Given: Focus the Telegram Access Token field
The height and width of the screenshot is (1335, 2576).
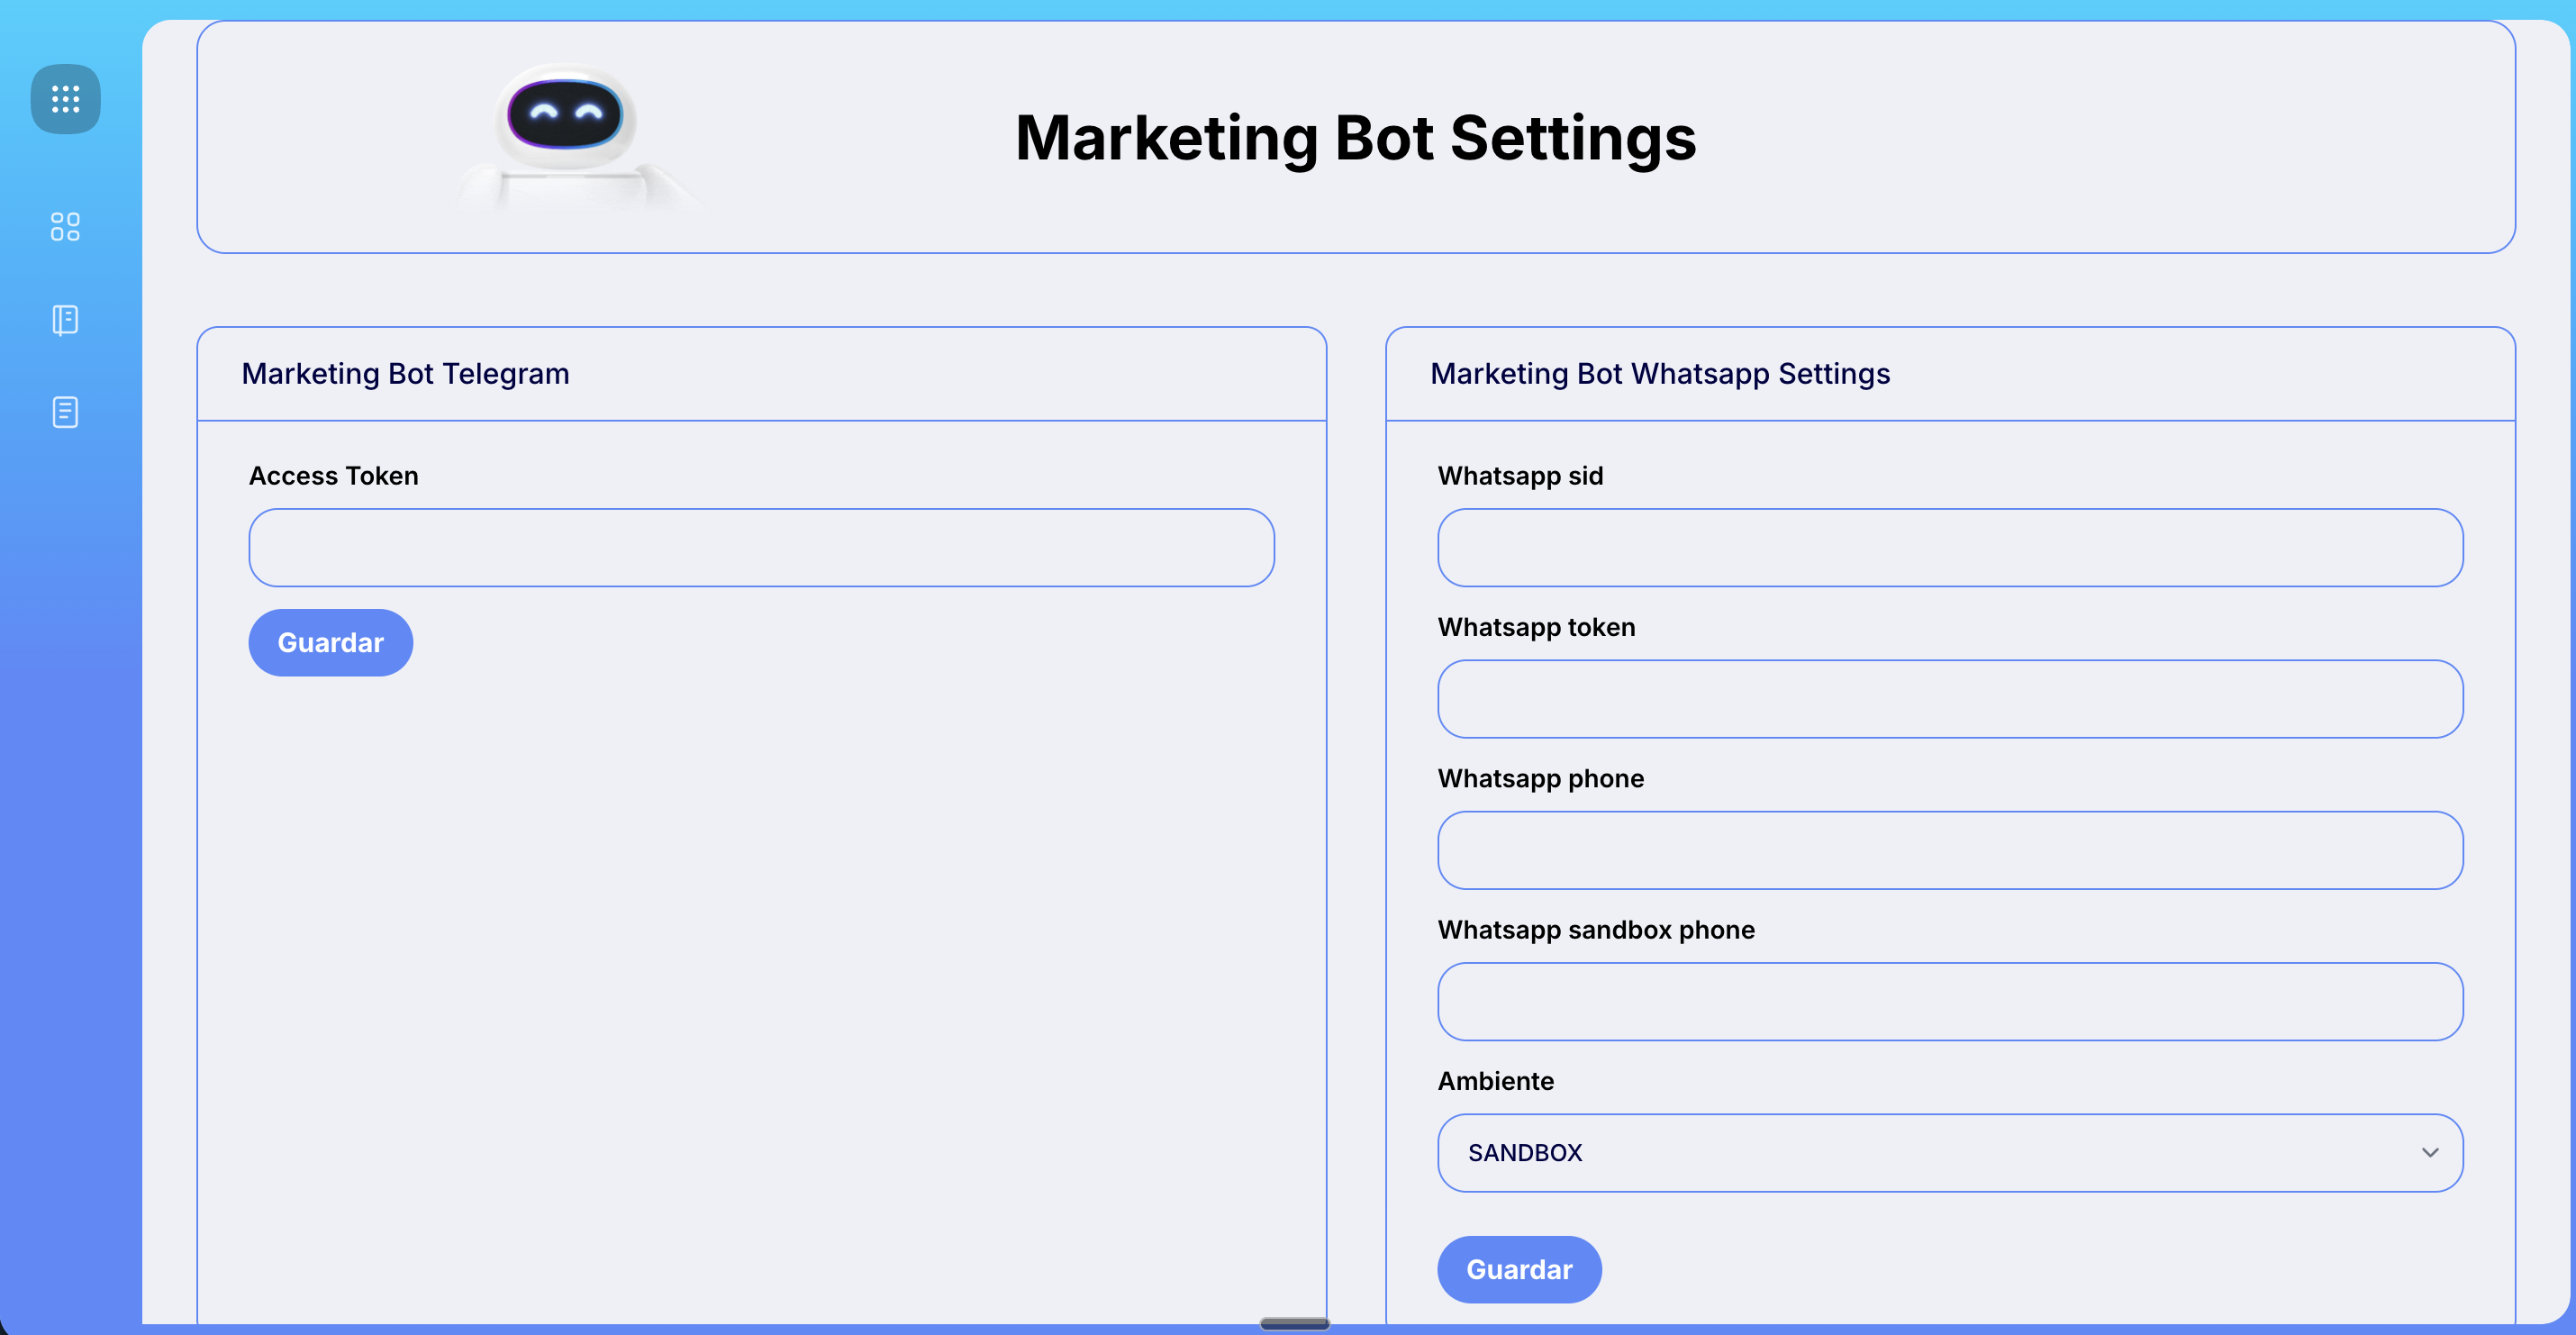Looking at the screenshot, I should (x=761, y=548).
